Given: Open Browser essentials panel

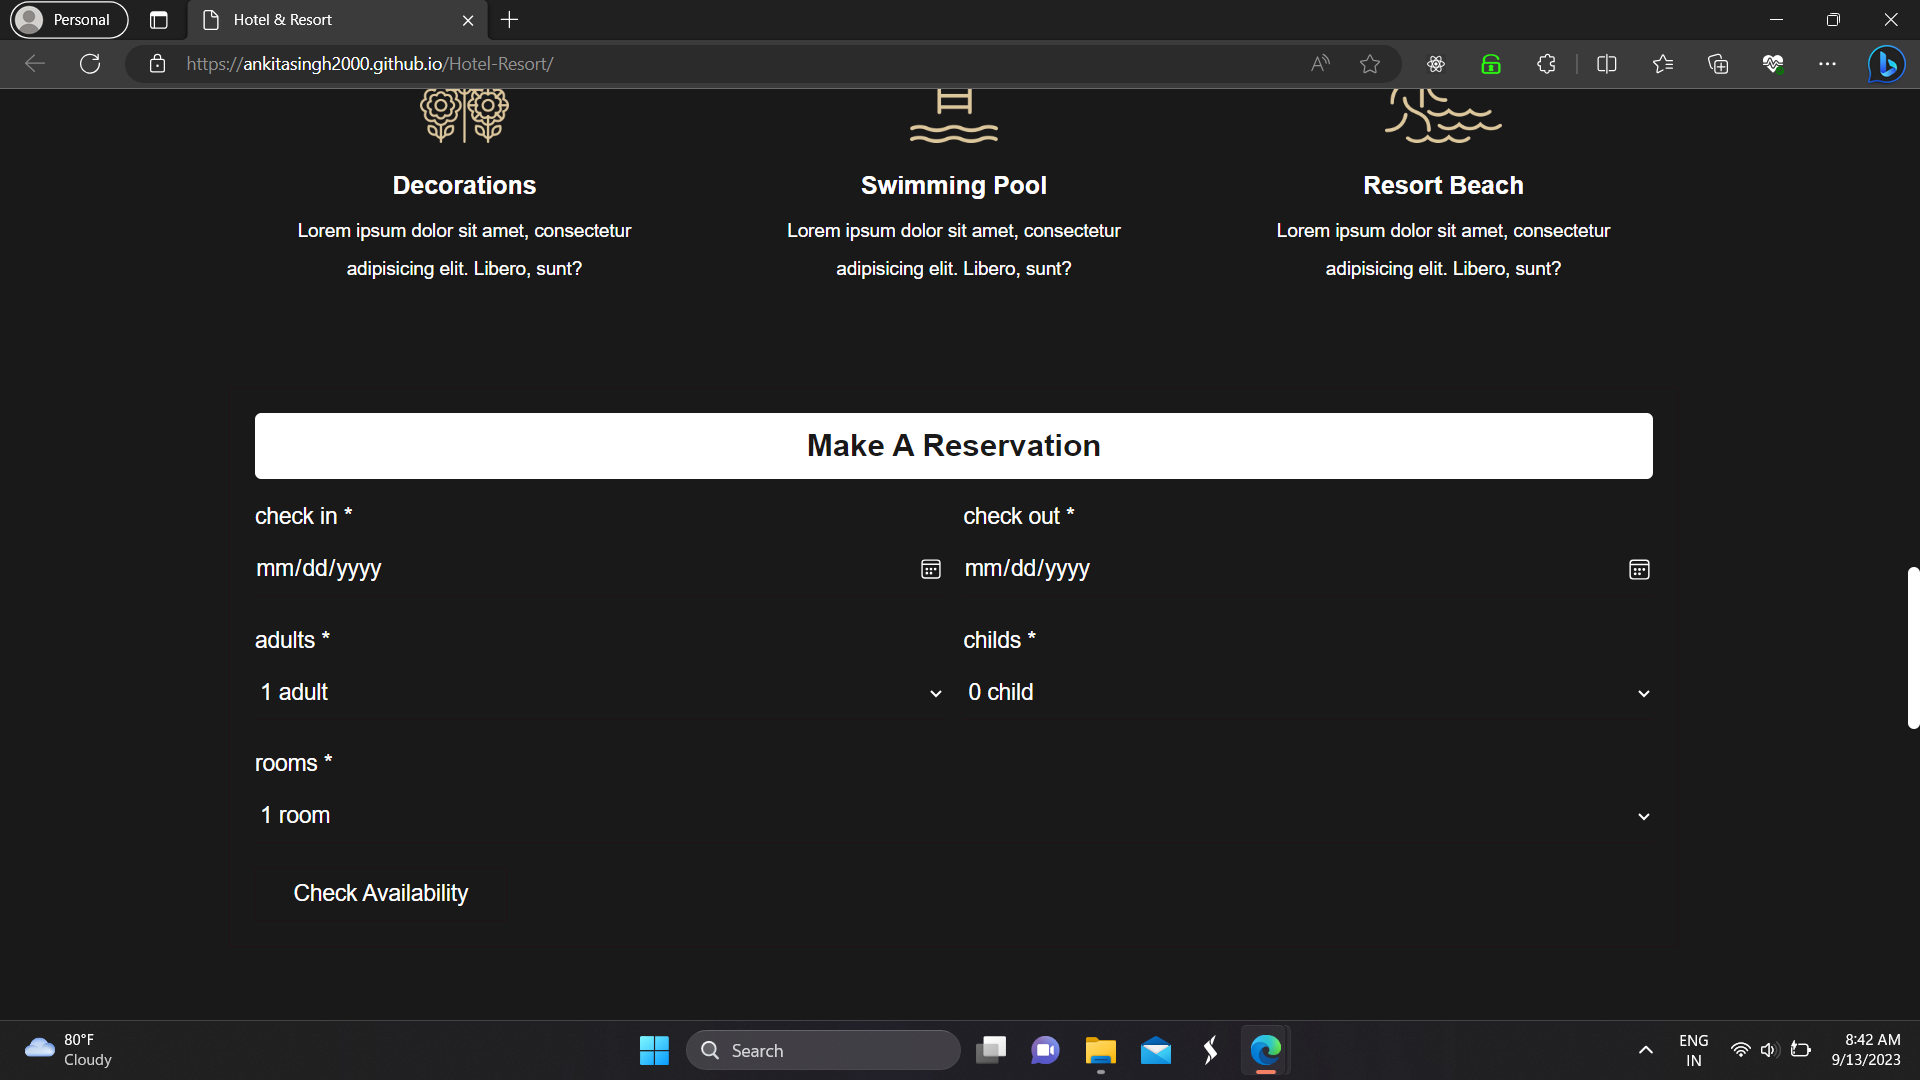Looking at the screenshot, I should point(1775,64).
